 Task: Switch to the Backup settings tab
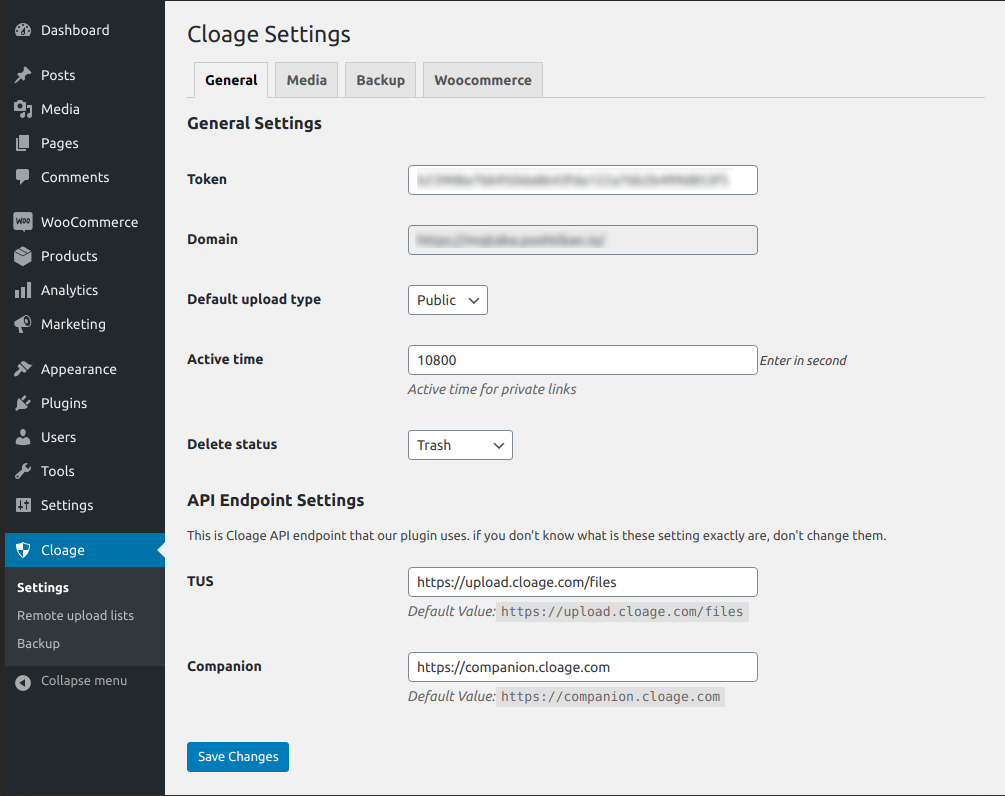[380, 80]
